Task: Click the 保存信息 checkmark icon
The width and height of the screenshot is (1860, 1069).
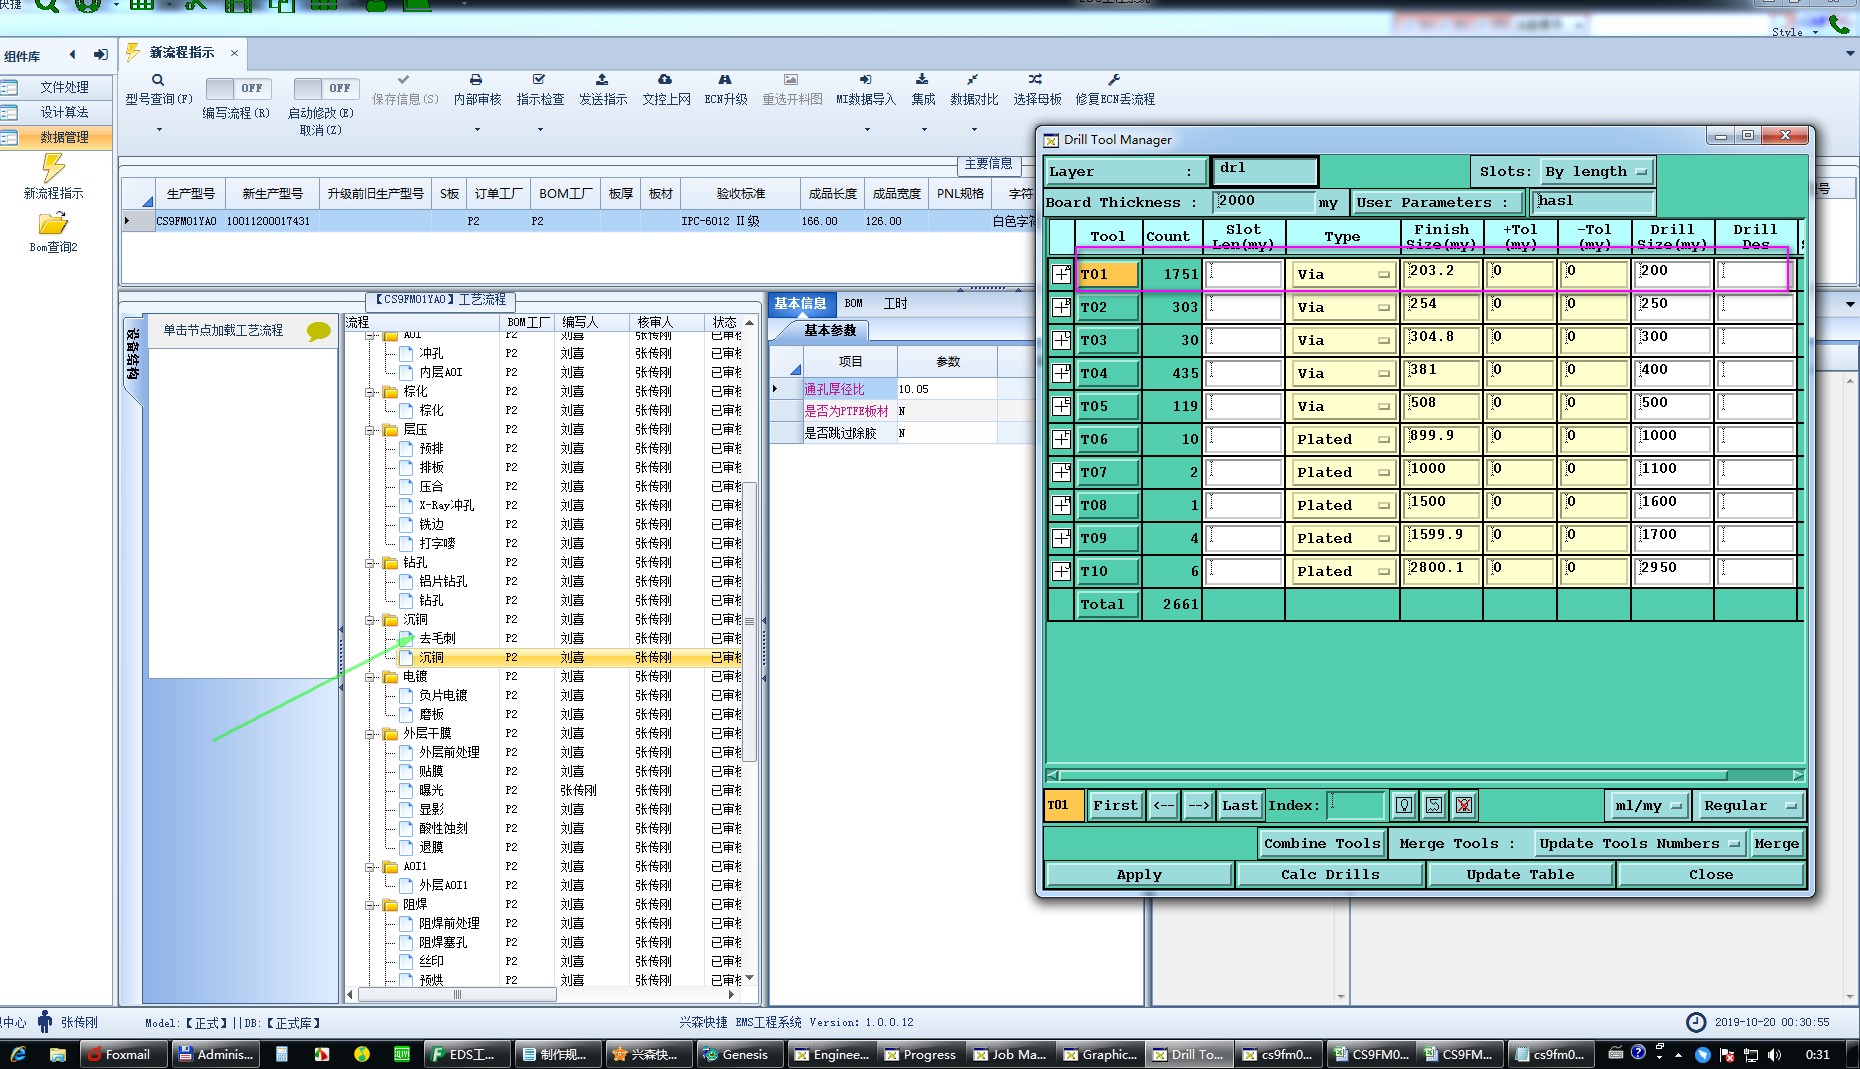Action: coord(404,79)
